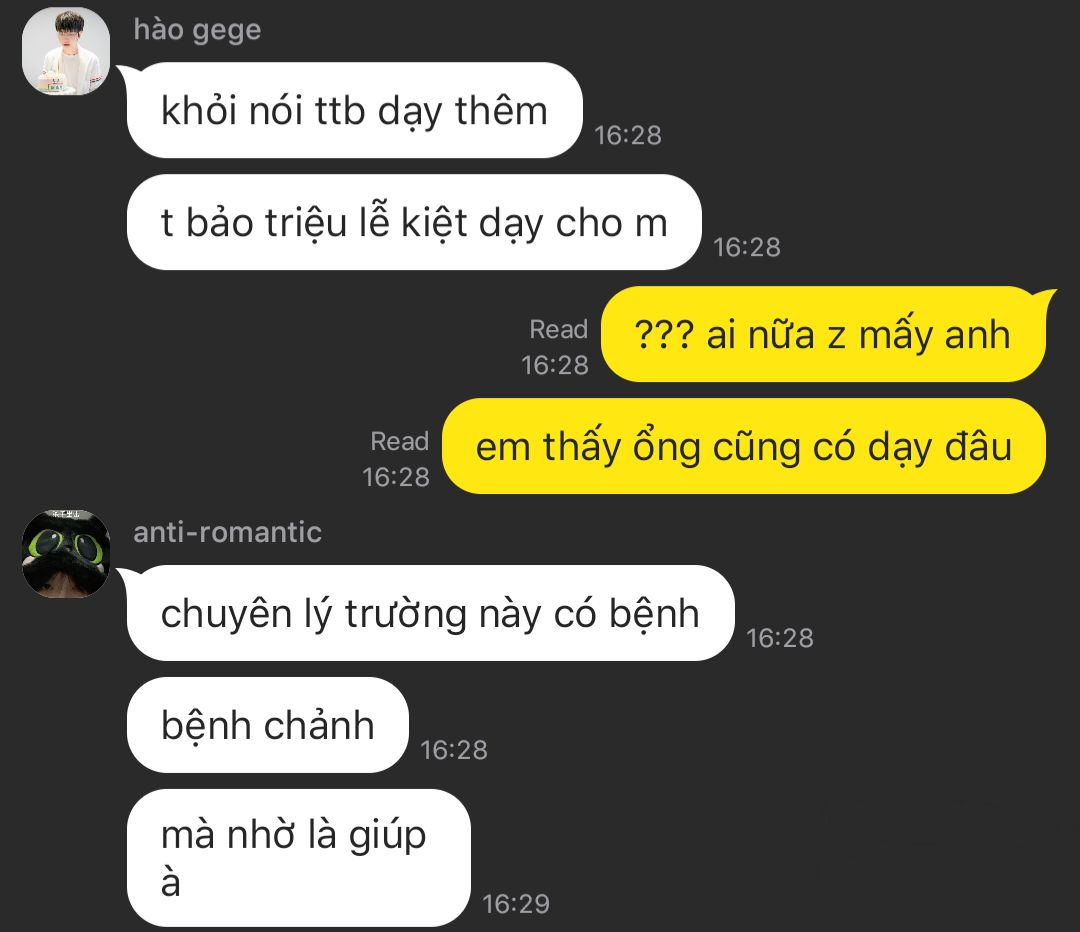Select the 'bệnh chảnh' message bubble
Image resolution: width=1080 pixels, height=932 pixels.
[x=268, y=725]
